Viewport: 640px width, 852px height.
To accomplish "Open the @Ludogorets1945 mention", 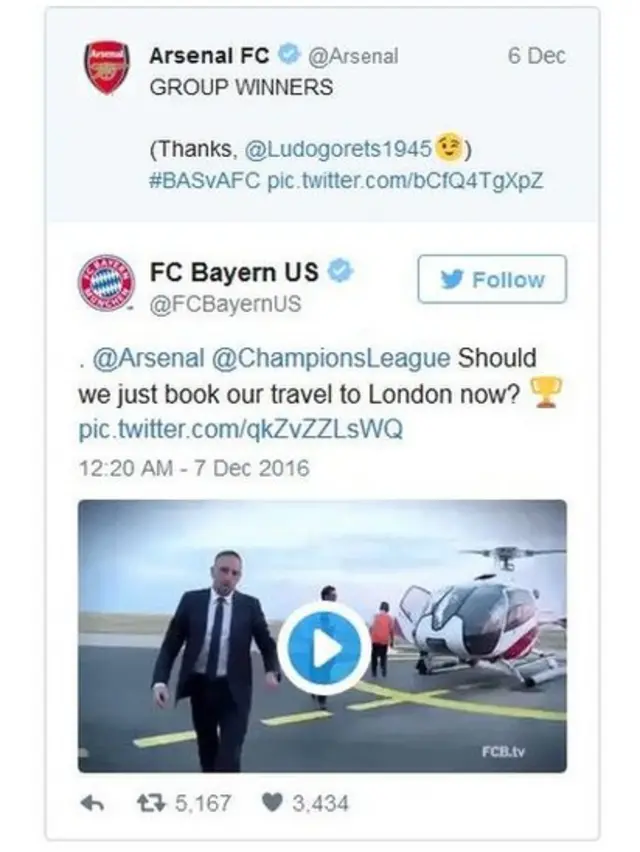I will coord(338,148).
